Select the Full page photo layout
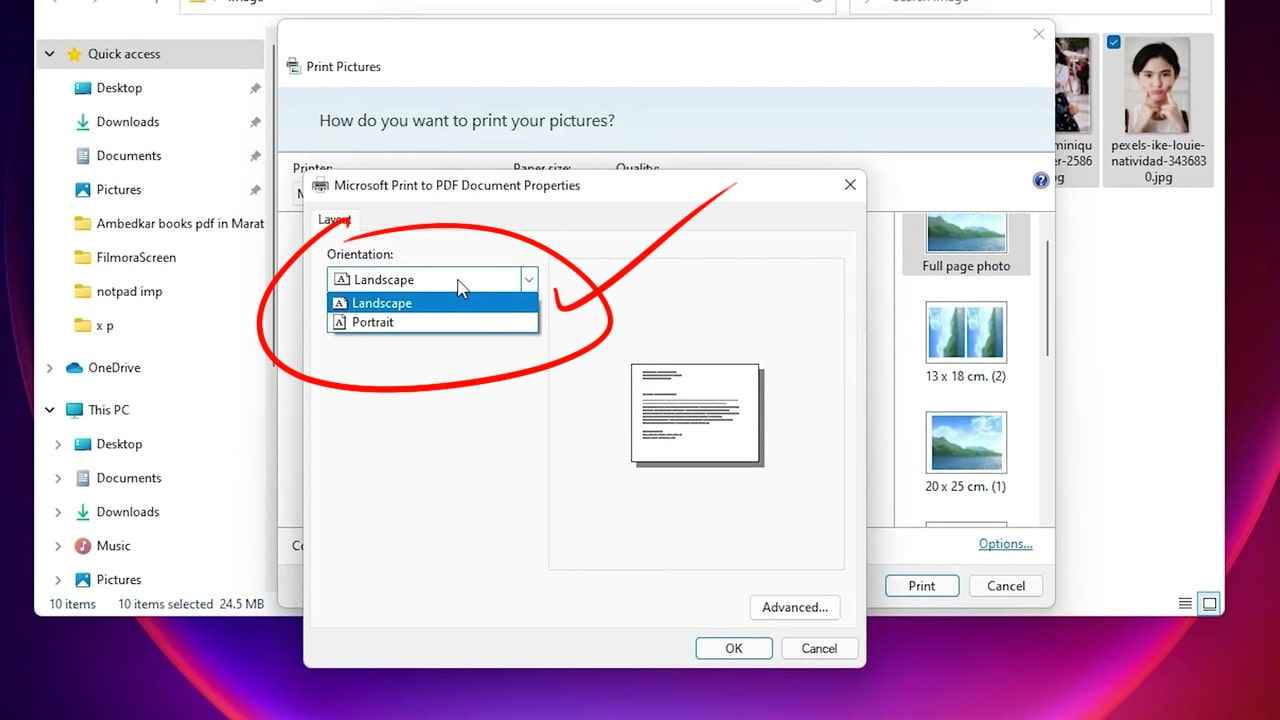The height and width of the screenshot is (720, 1280). pyautogui.click(x=965, y=240)
